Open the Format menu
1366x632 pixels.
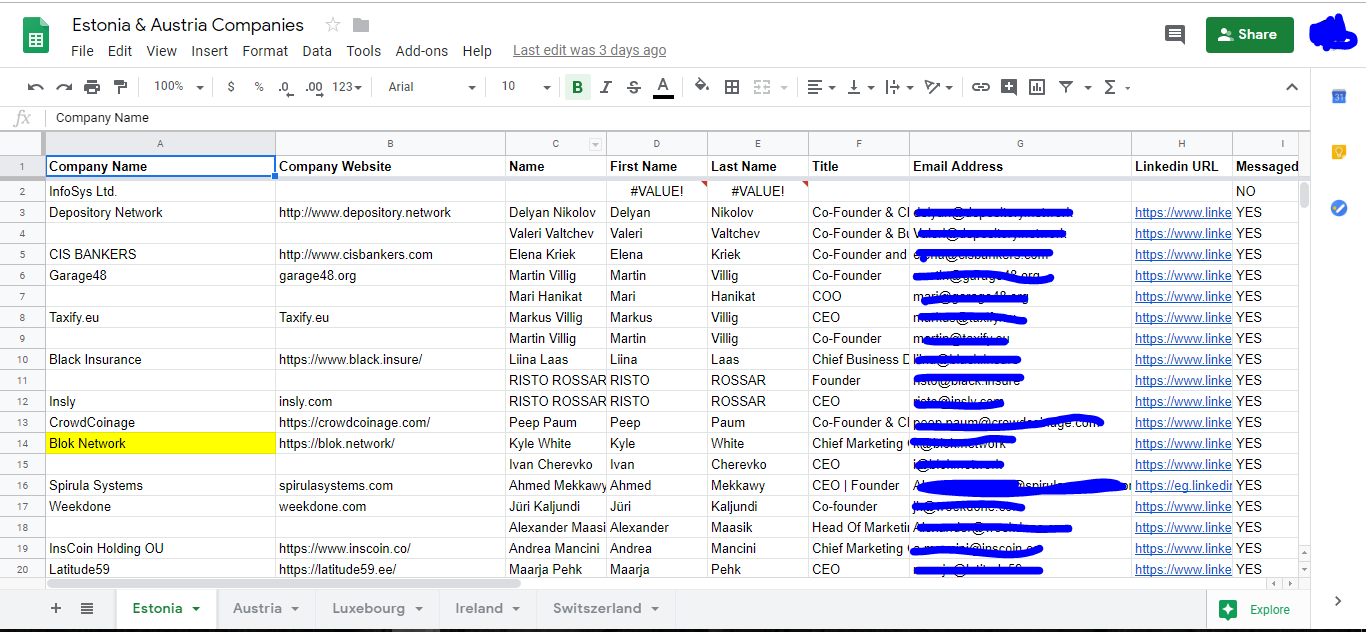pyautogui.click(x=265, y=51)
